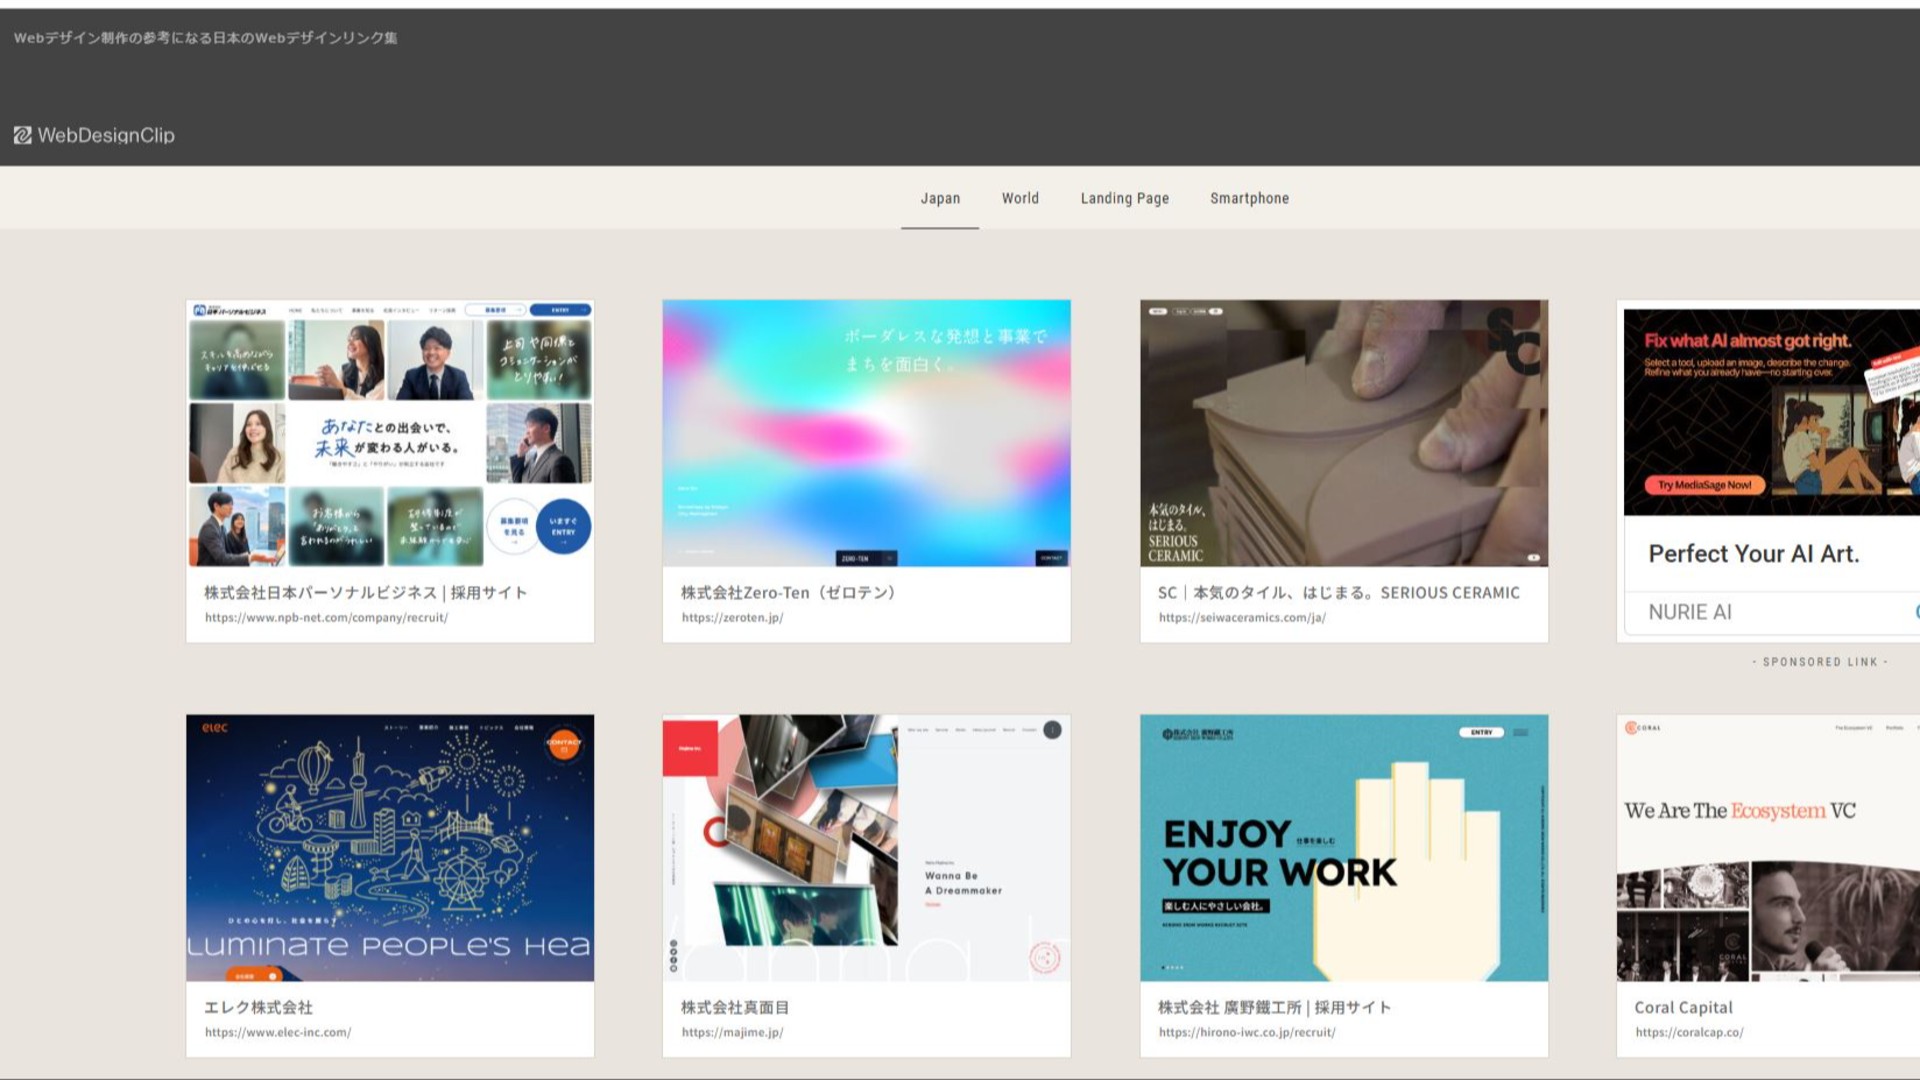
Task: Open the 日本パーソナルビジネス recruit site thumbnail
Action: tap(390, 433)
